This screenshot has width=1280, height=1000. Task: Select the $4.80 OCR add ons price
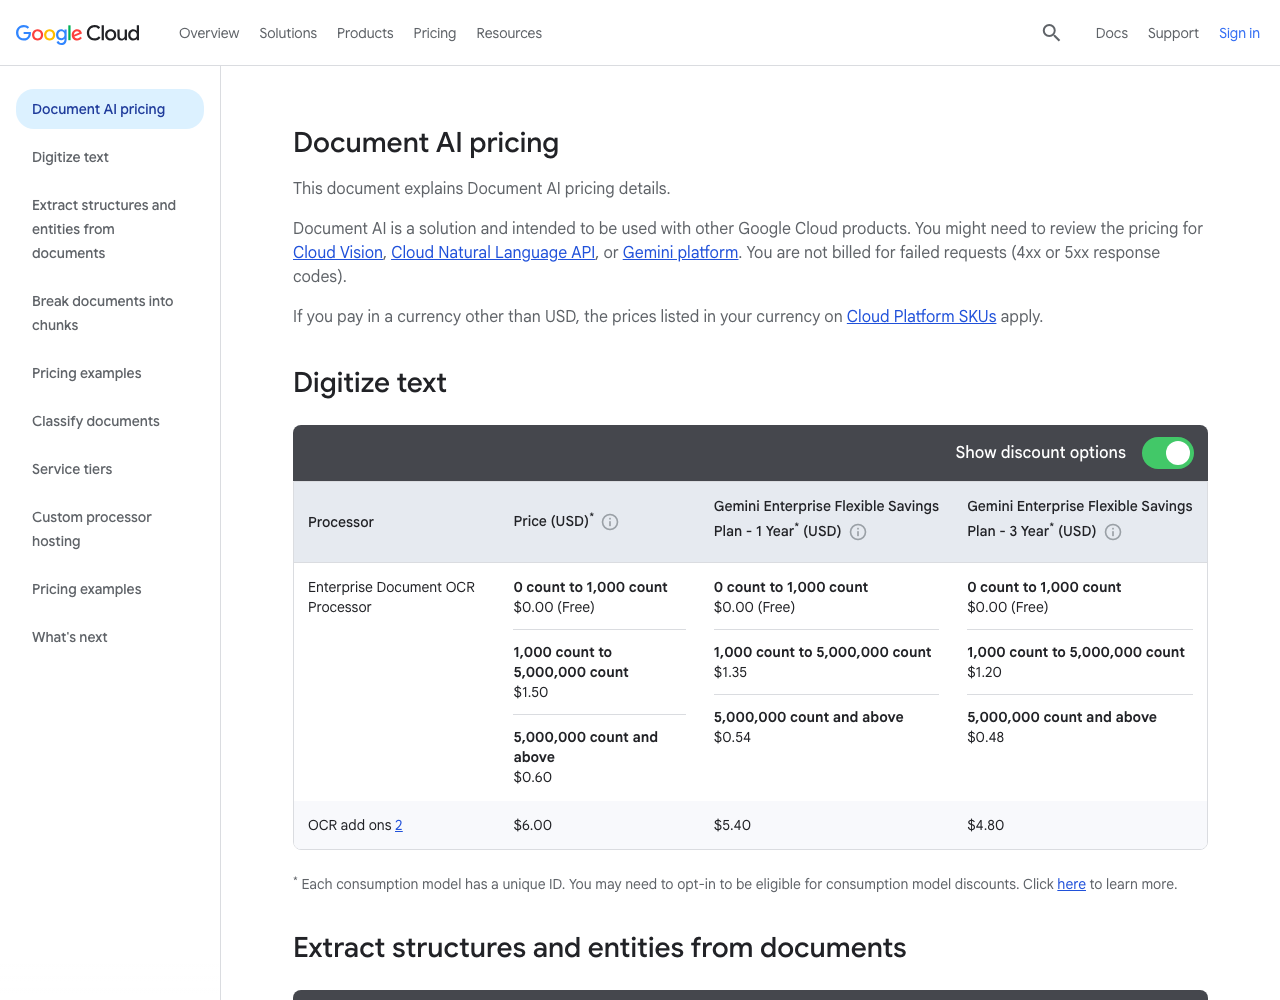pos(986,825)
